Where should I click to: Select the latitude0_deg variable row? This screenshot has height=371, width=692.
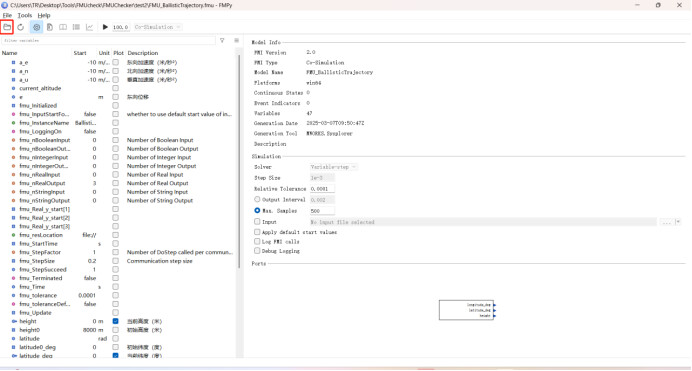117,347
